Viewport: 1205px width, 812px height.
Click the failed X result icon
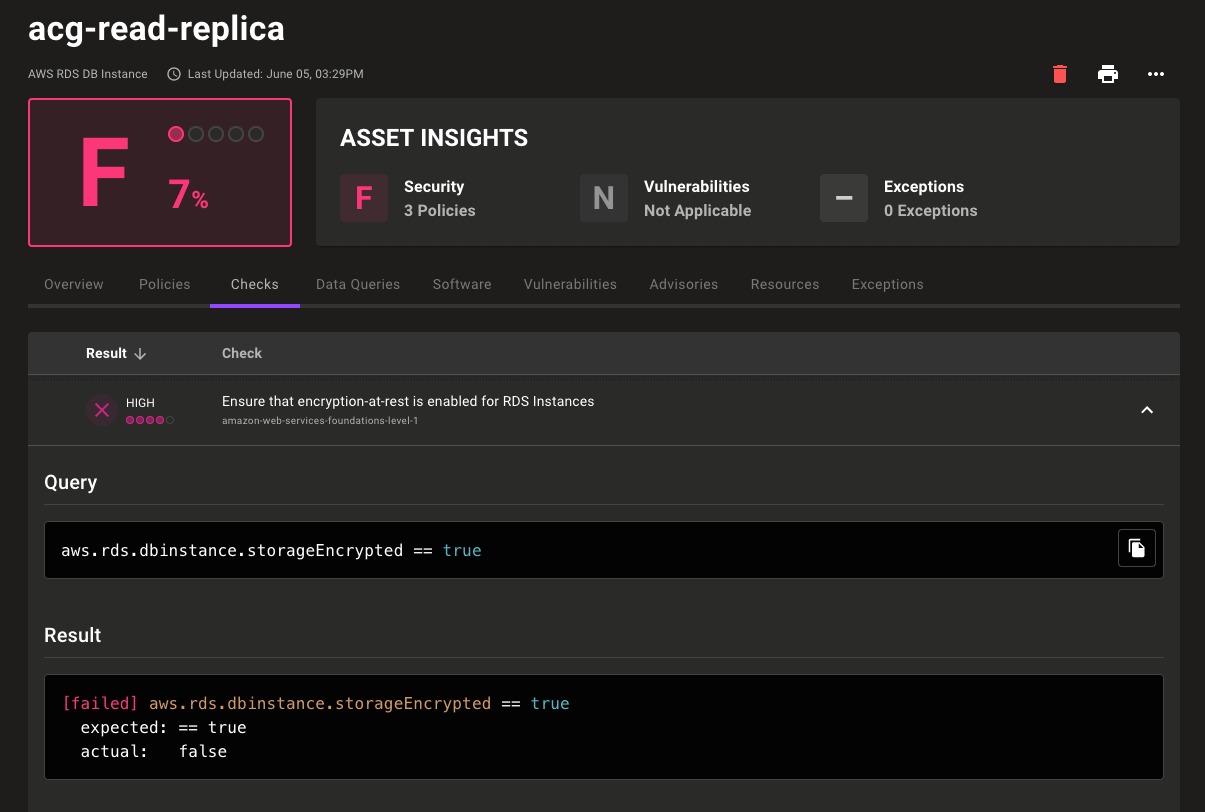(101, 410)
